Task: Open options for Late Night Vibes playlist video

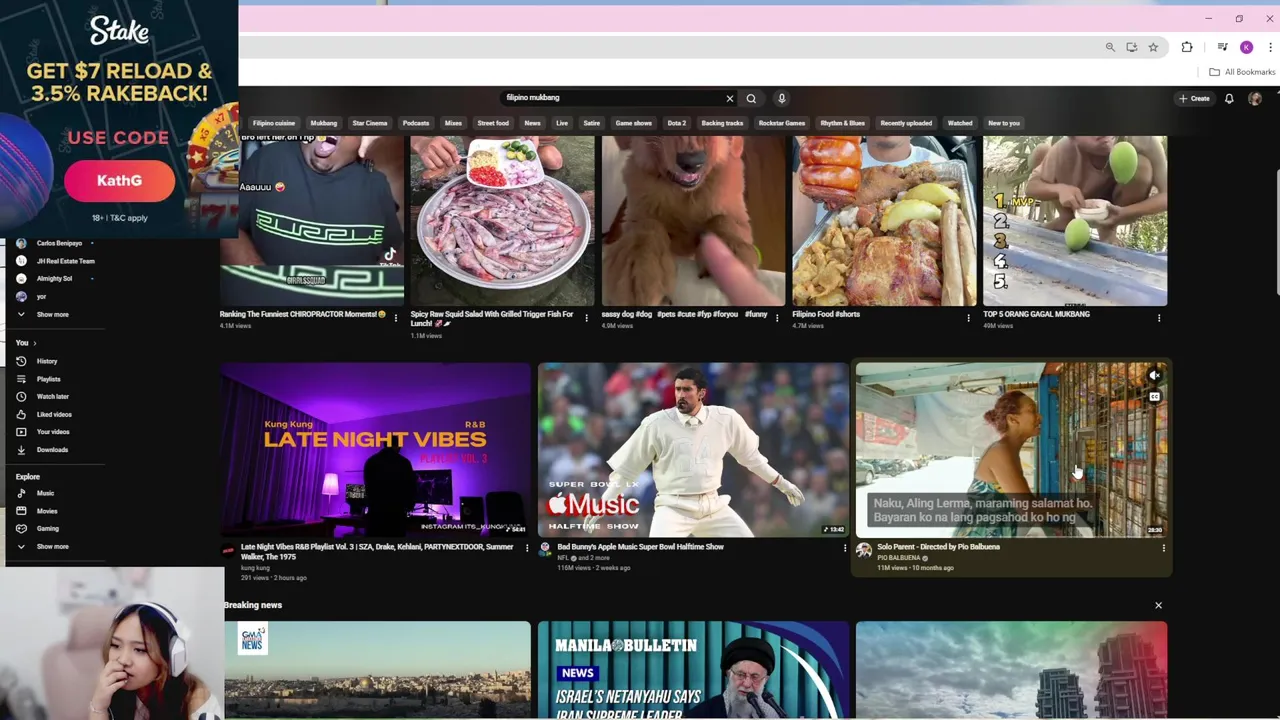Action: coord(527,548)
